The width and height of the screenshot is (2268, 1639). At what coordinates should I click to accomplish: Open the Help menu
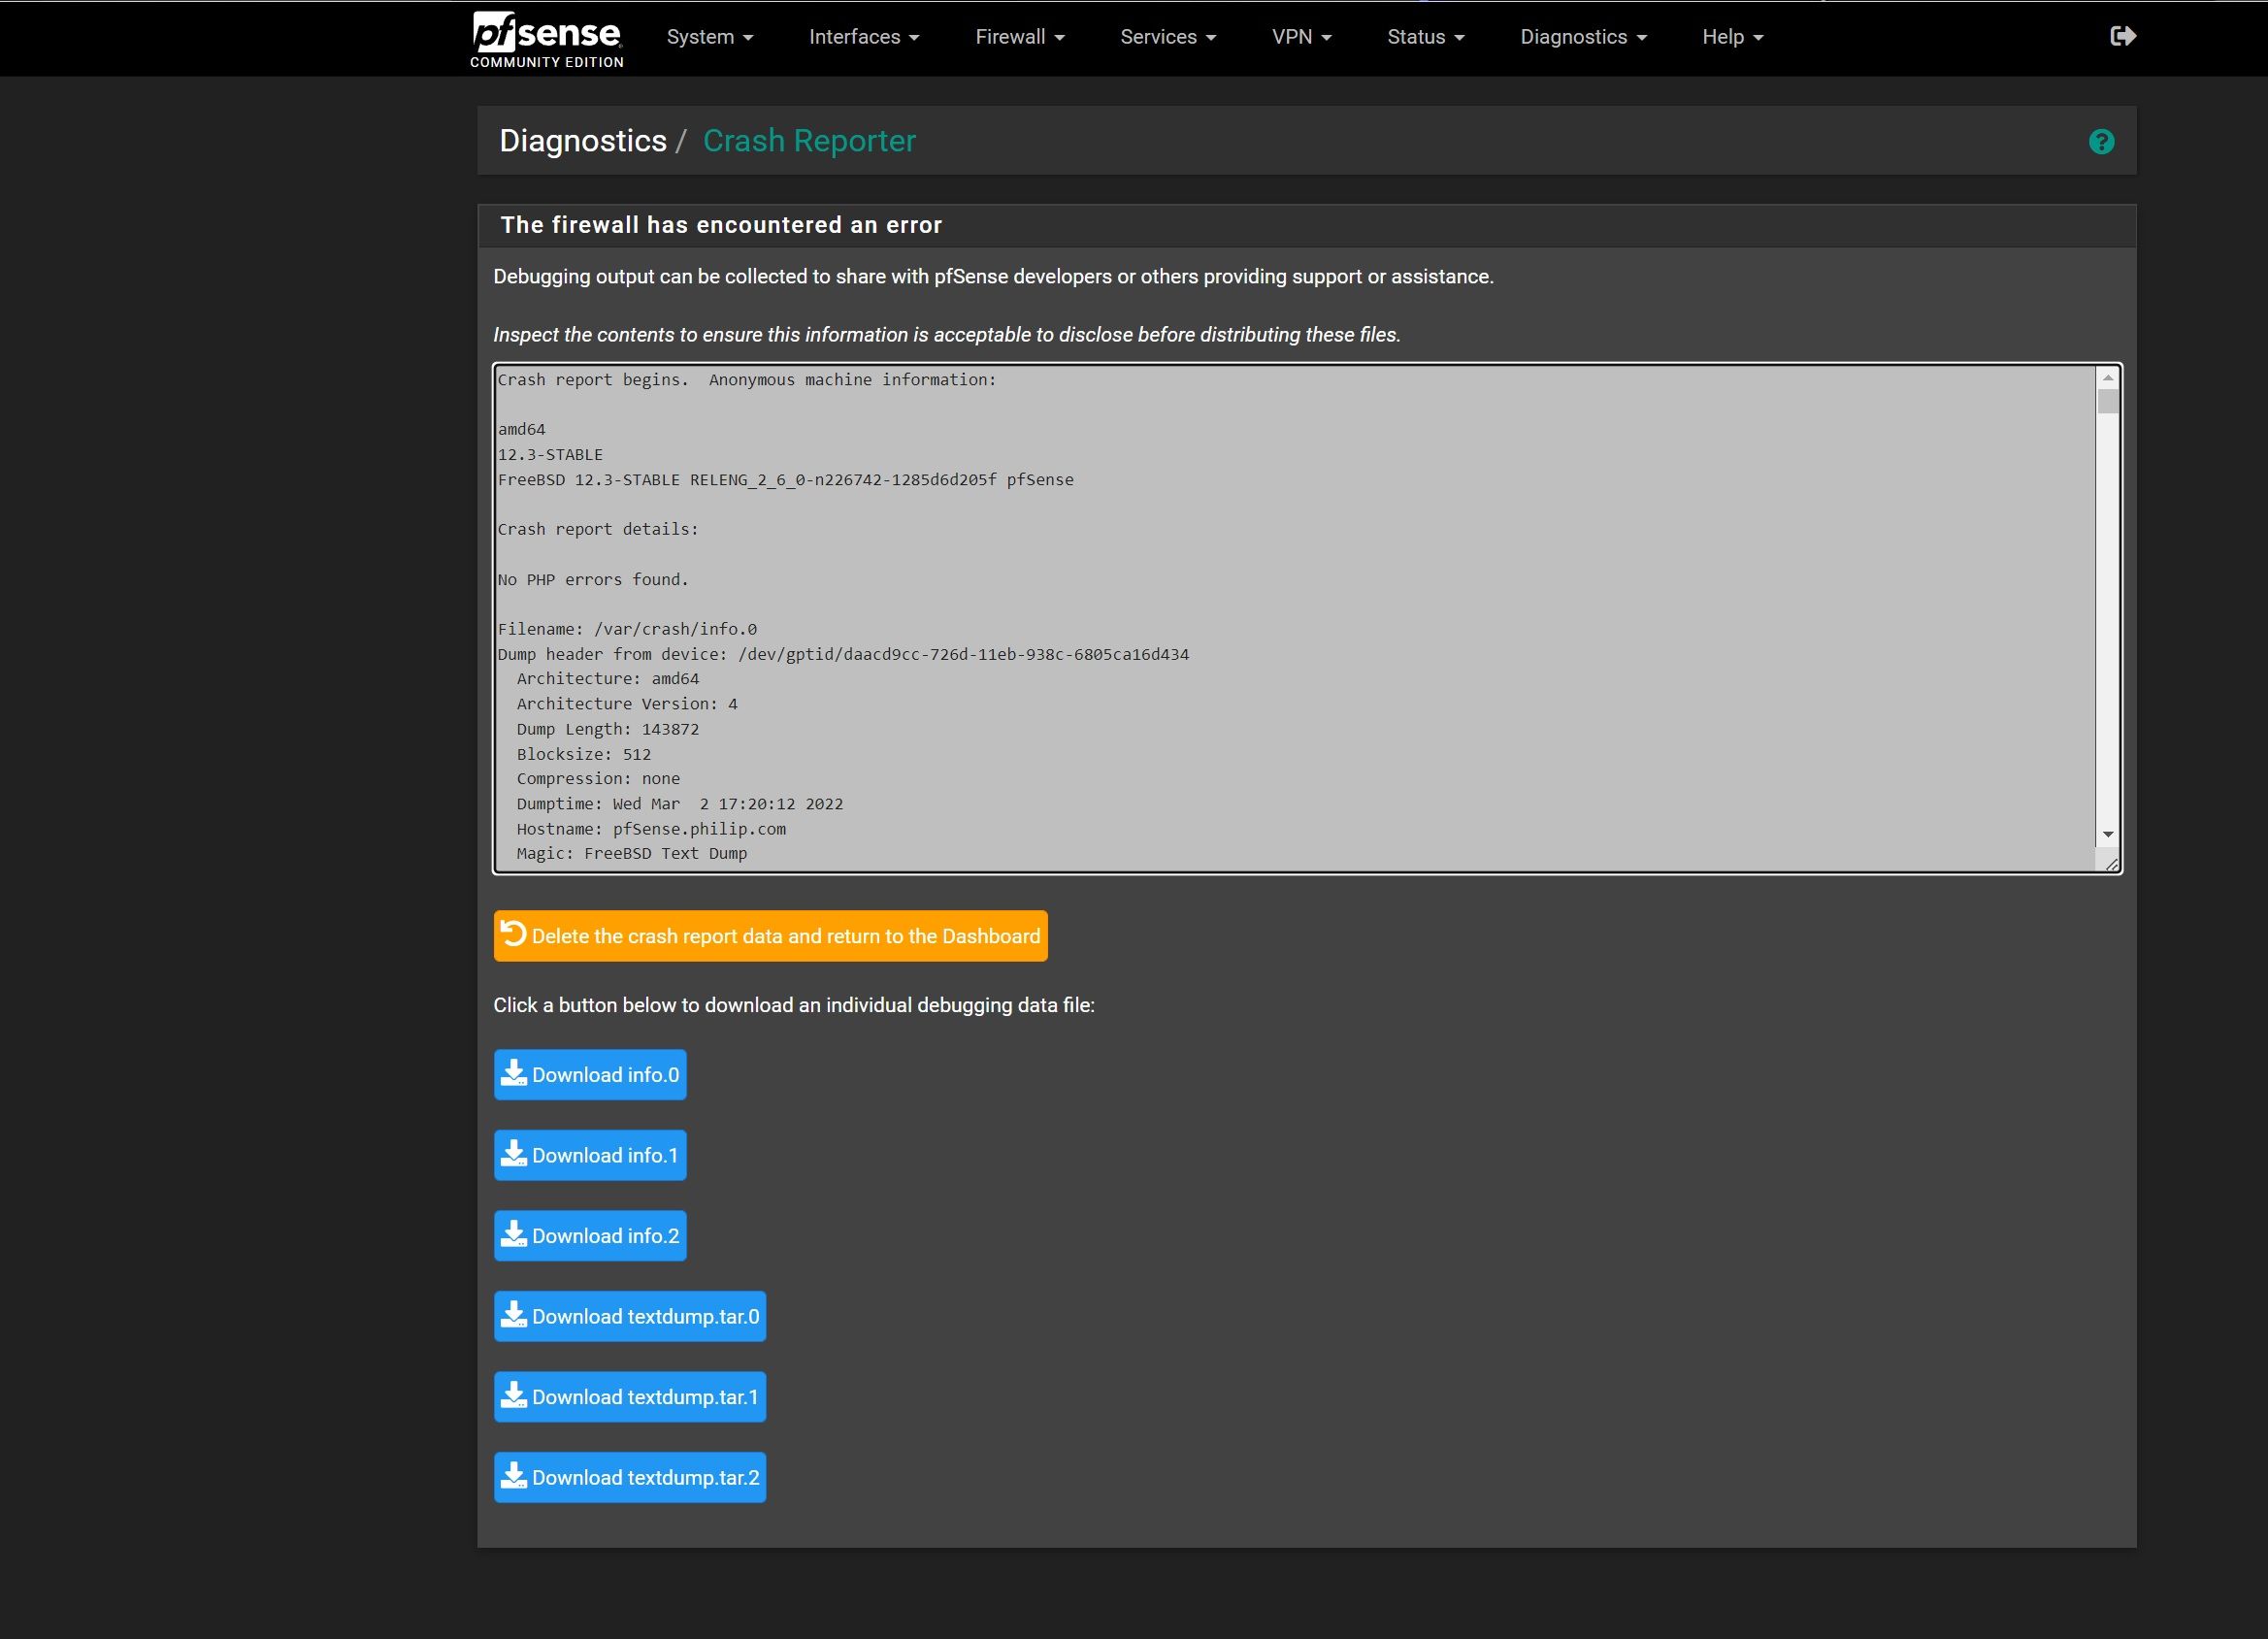click(x=1731, y=37)
